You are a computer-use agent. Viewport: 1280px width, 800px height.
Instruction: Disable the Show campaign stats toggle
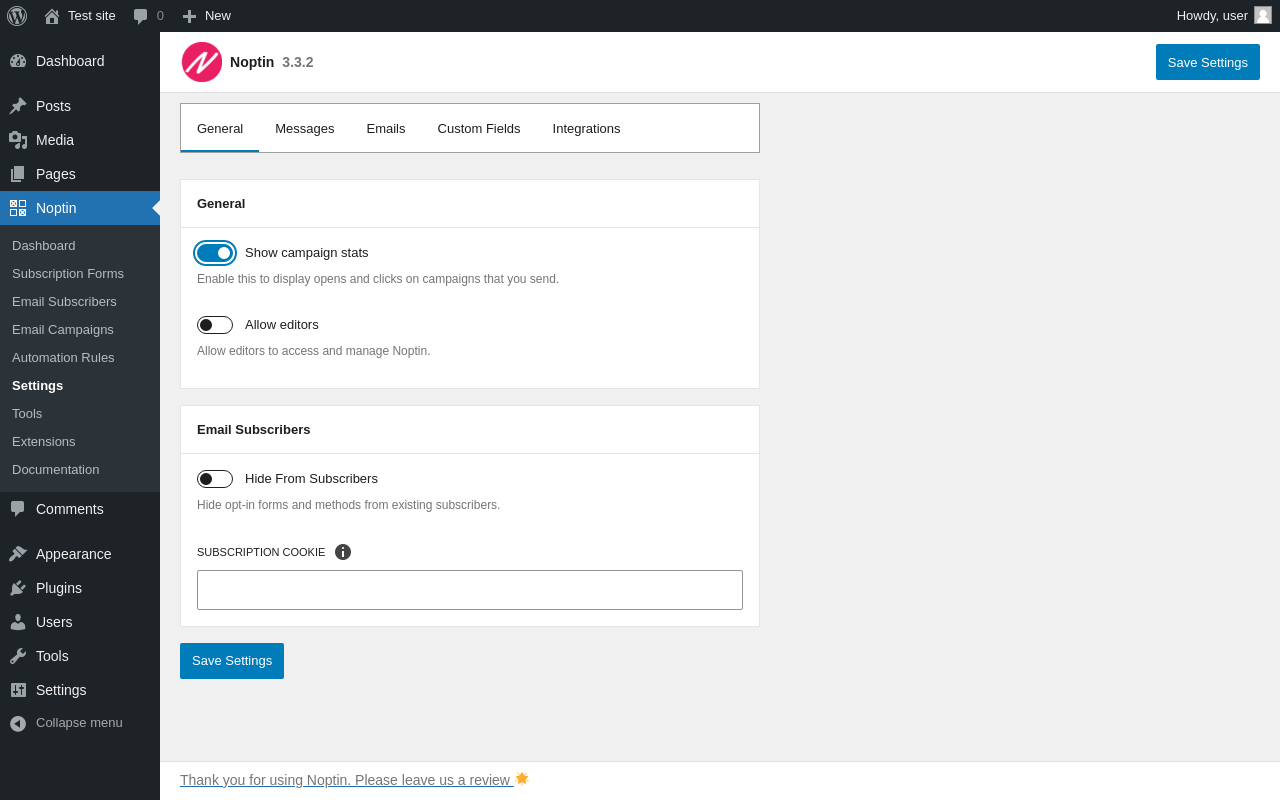click(x=215, y=253)
